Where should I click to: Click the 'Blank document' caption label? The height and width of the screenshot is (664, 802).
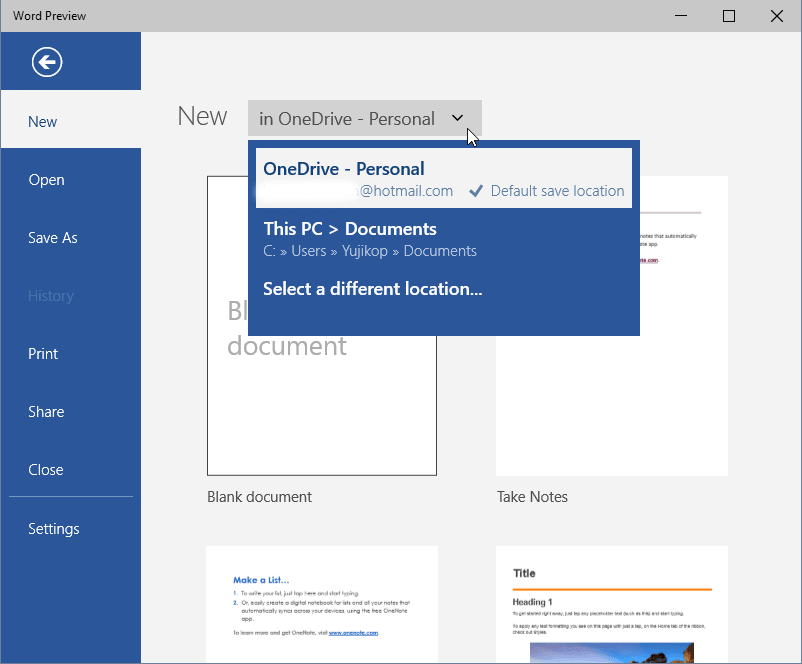pos(259,497)
